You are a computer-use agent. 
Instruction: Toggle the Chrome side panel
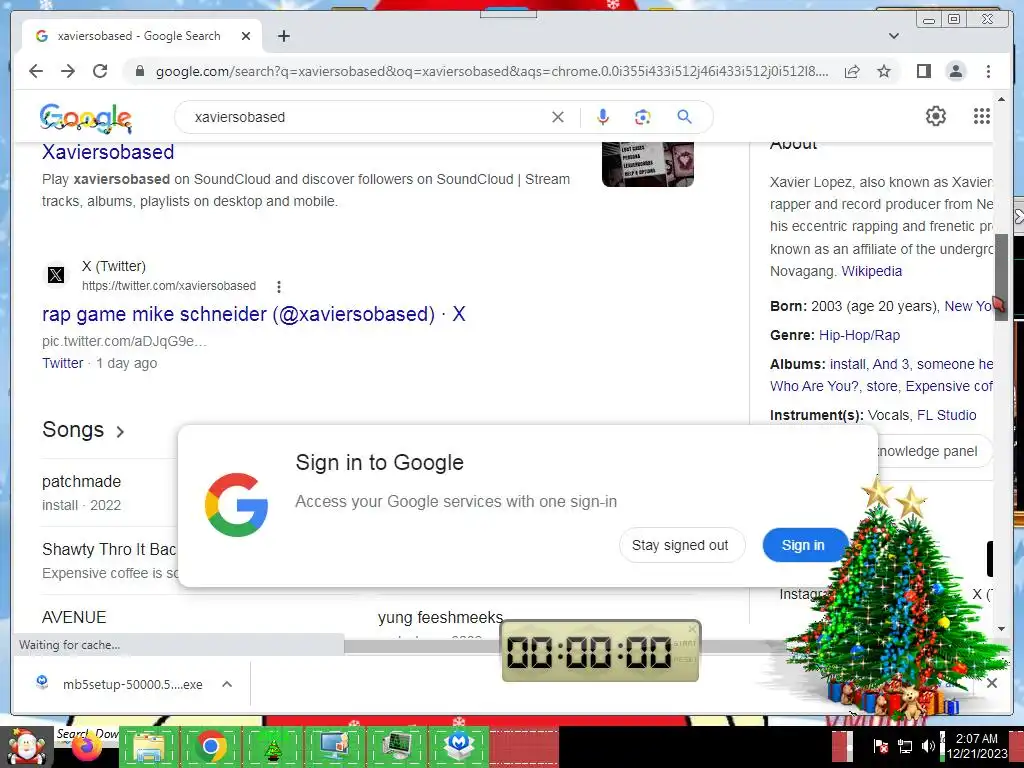tap(923, 71)
